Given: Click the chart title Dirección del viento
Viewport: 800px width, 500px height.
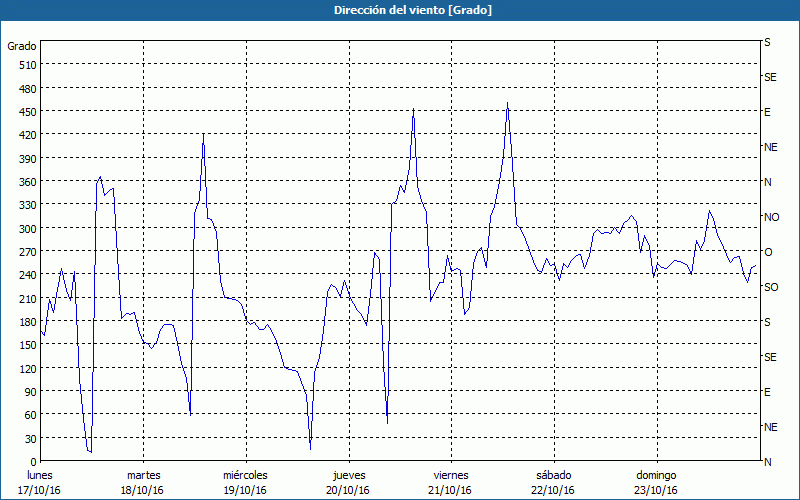Looking at the screenshot, I should (399, 10).
